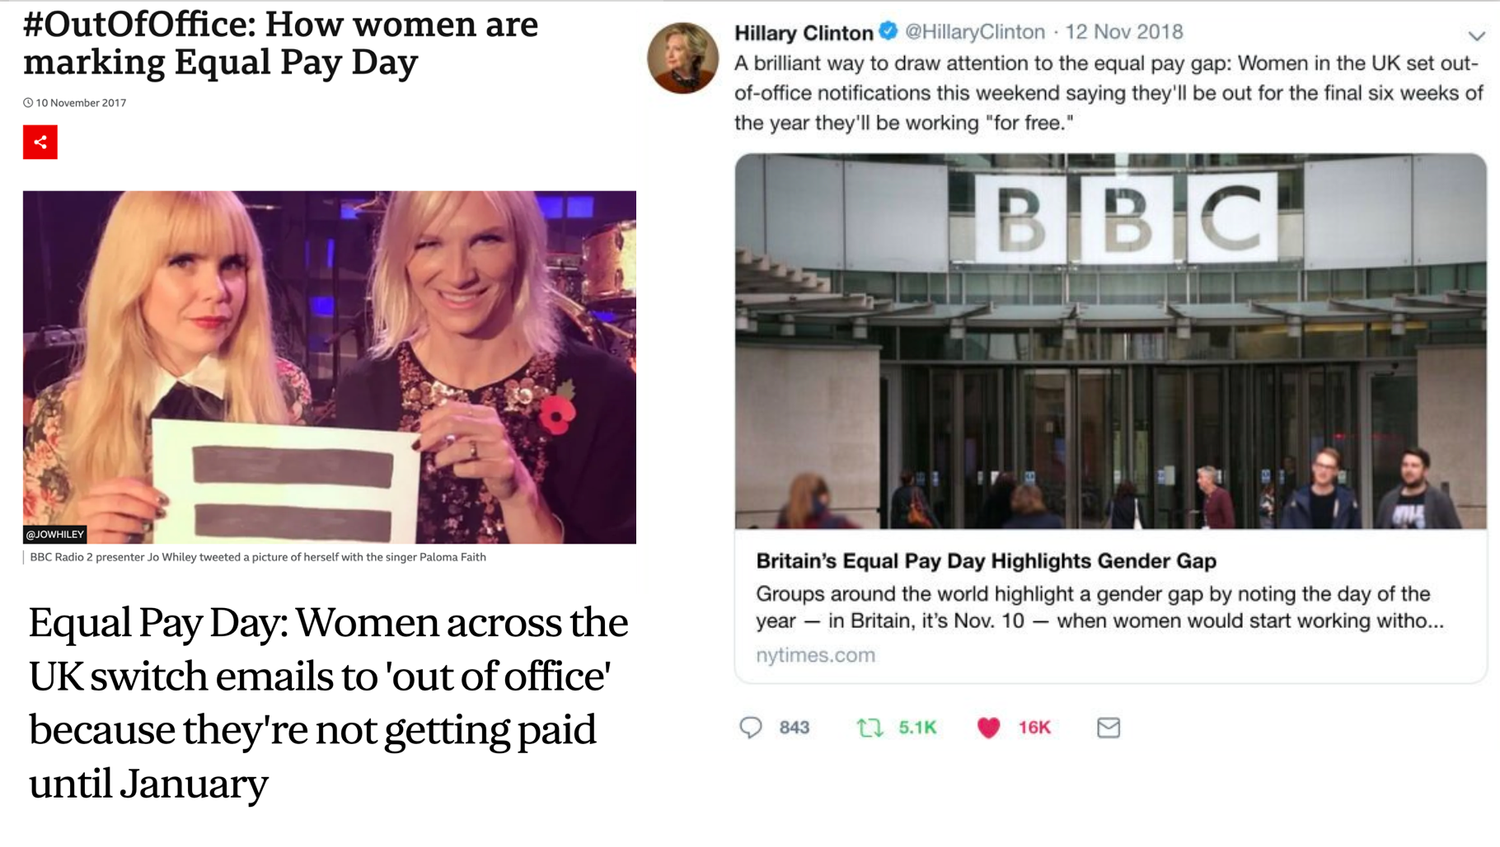Expand the tweet options chevron

tap(1476, 35)
